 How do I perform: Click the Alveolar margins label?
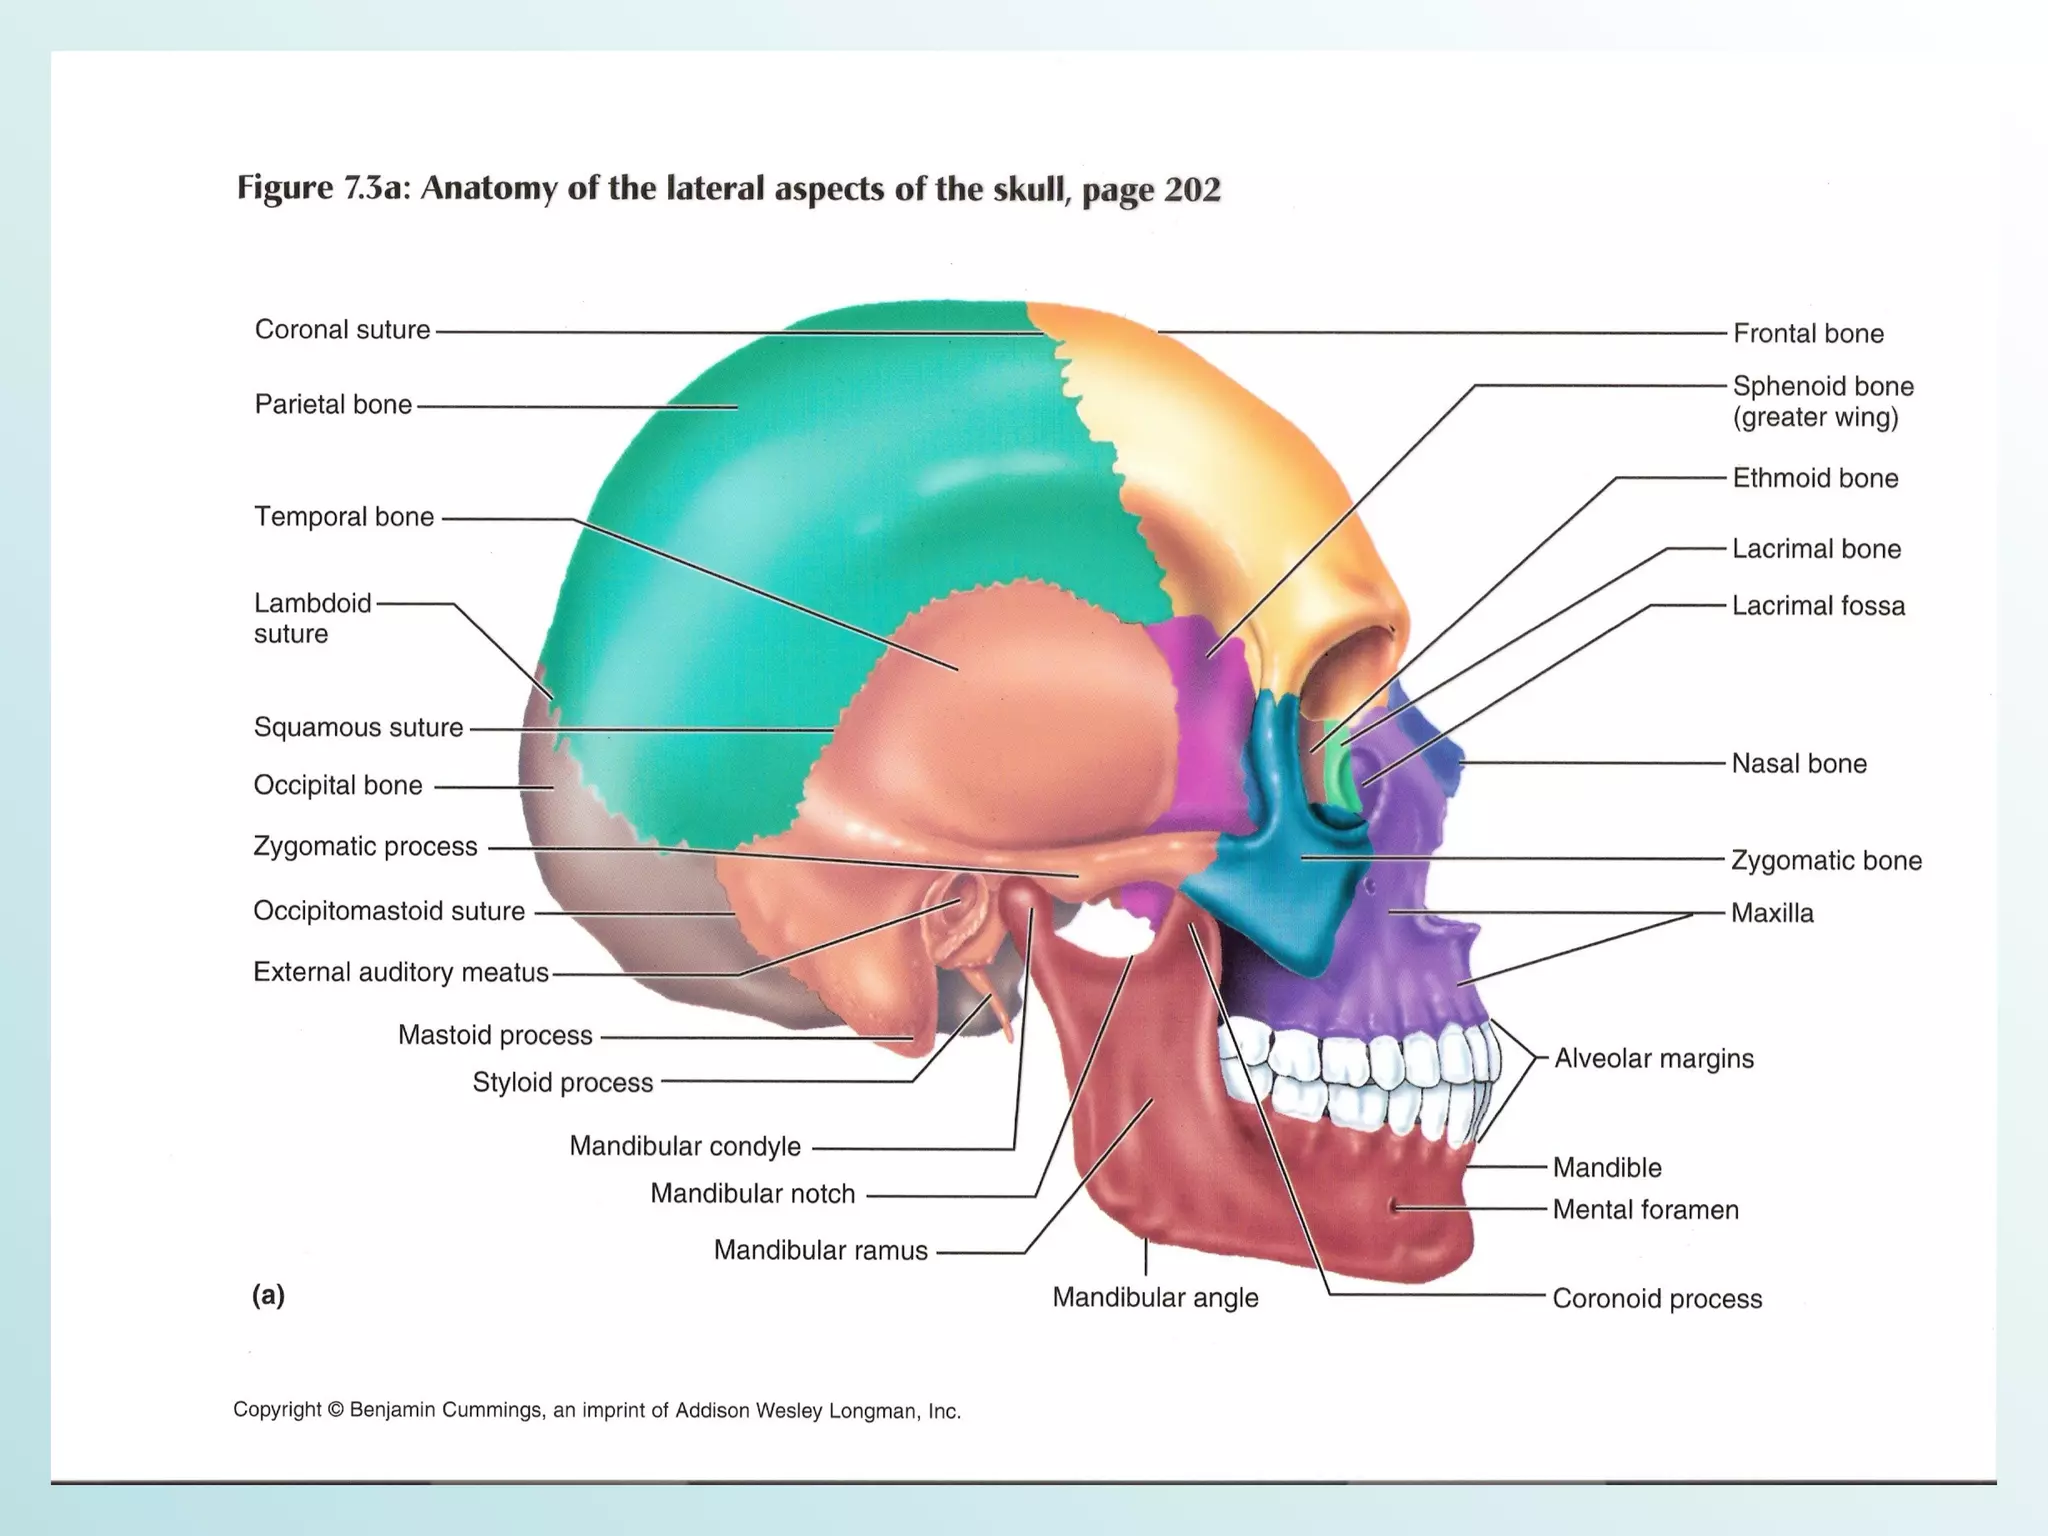[x=1654, y=1059]
